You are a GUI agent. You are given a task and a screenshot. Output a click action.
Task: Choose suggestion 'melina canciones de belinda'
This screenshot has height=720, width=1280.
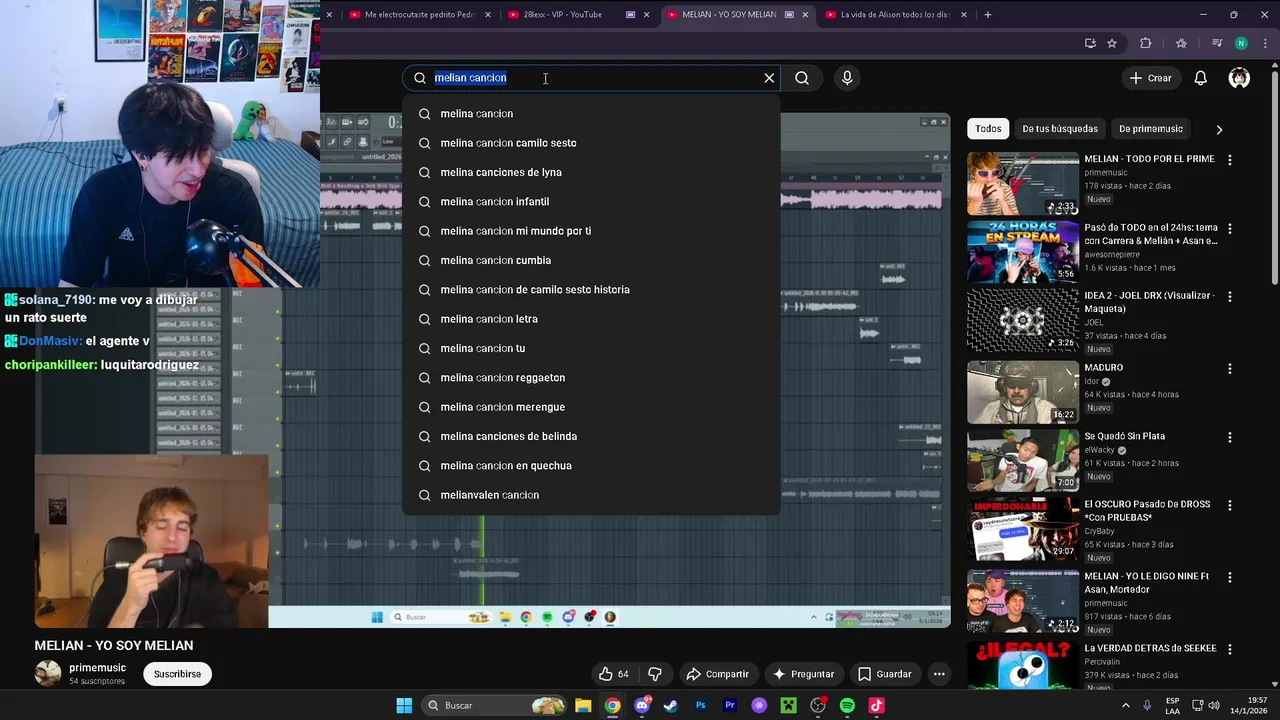coord(591,436)
